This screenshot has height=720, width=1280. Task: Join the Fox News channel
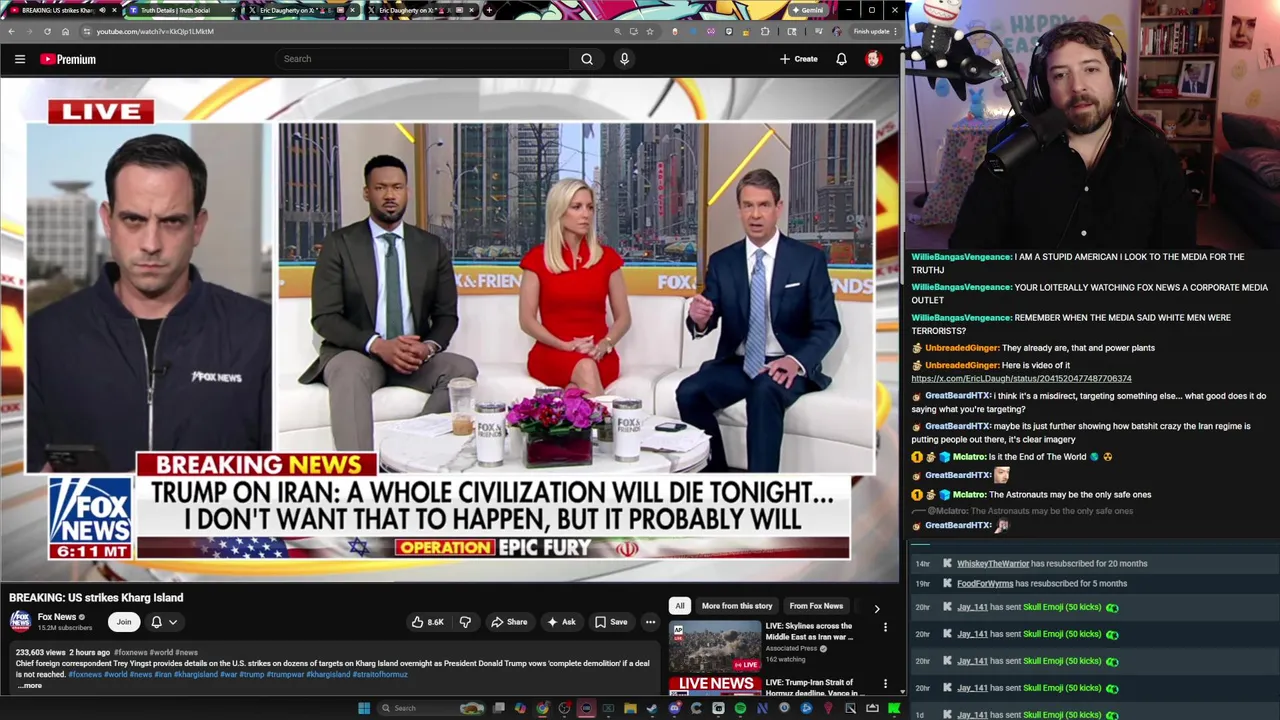(124, 622)
